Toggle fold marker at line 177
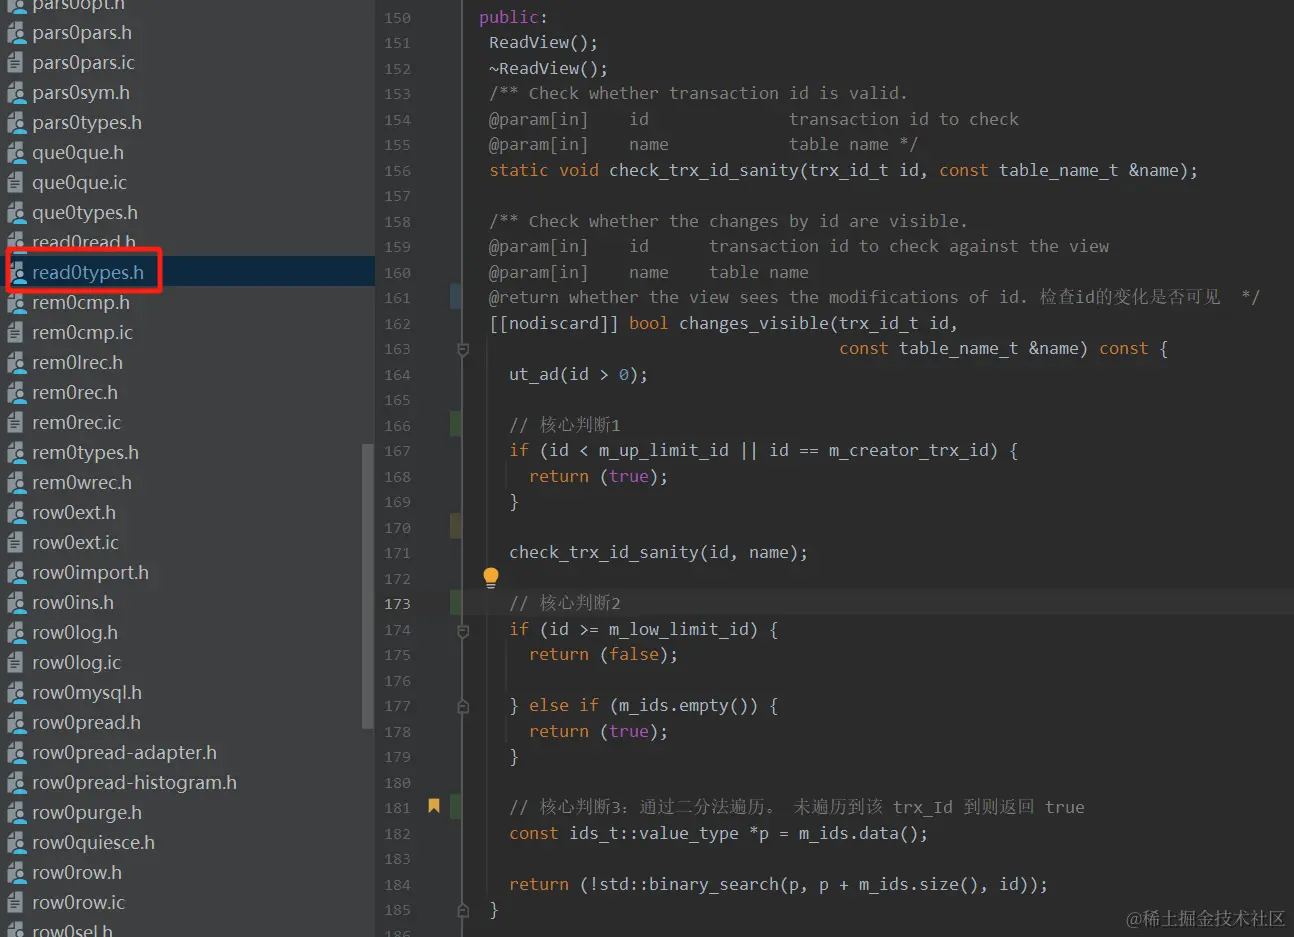Viewport: 1294px width, 937px height. click(x=463, y=706)
